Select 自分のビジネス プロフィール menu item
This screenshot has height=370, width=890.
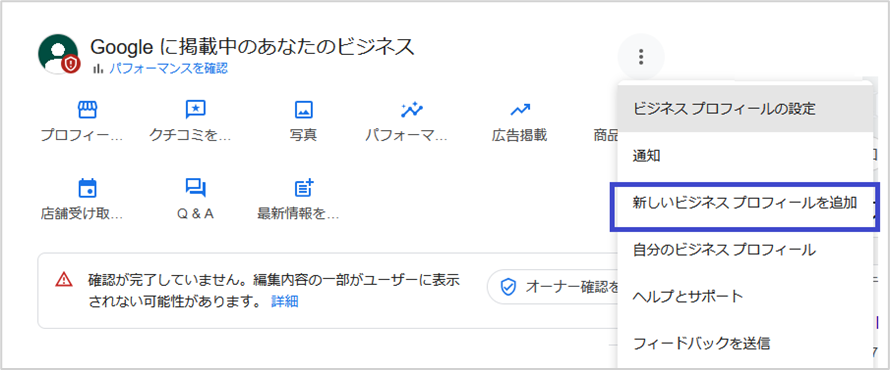click(745, 250)
